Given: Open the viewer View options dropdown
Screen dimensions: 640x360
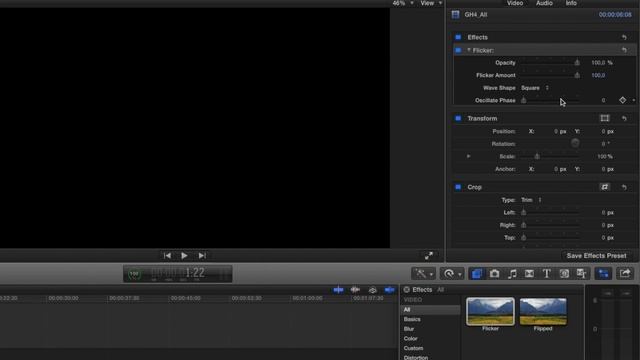Looking at the screenshot, I should point(431,3).
